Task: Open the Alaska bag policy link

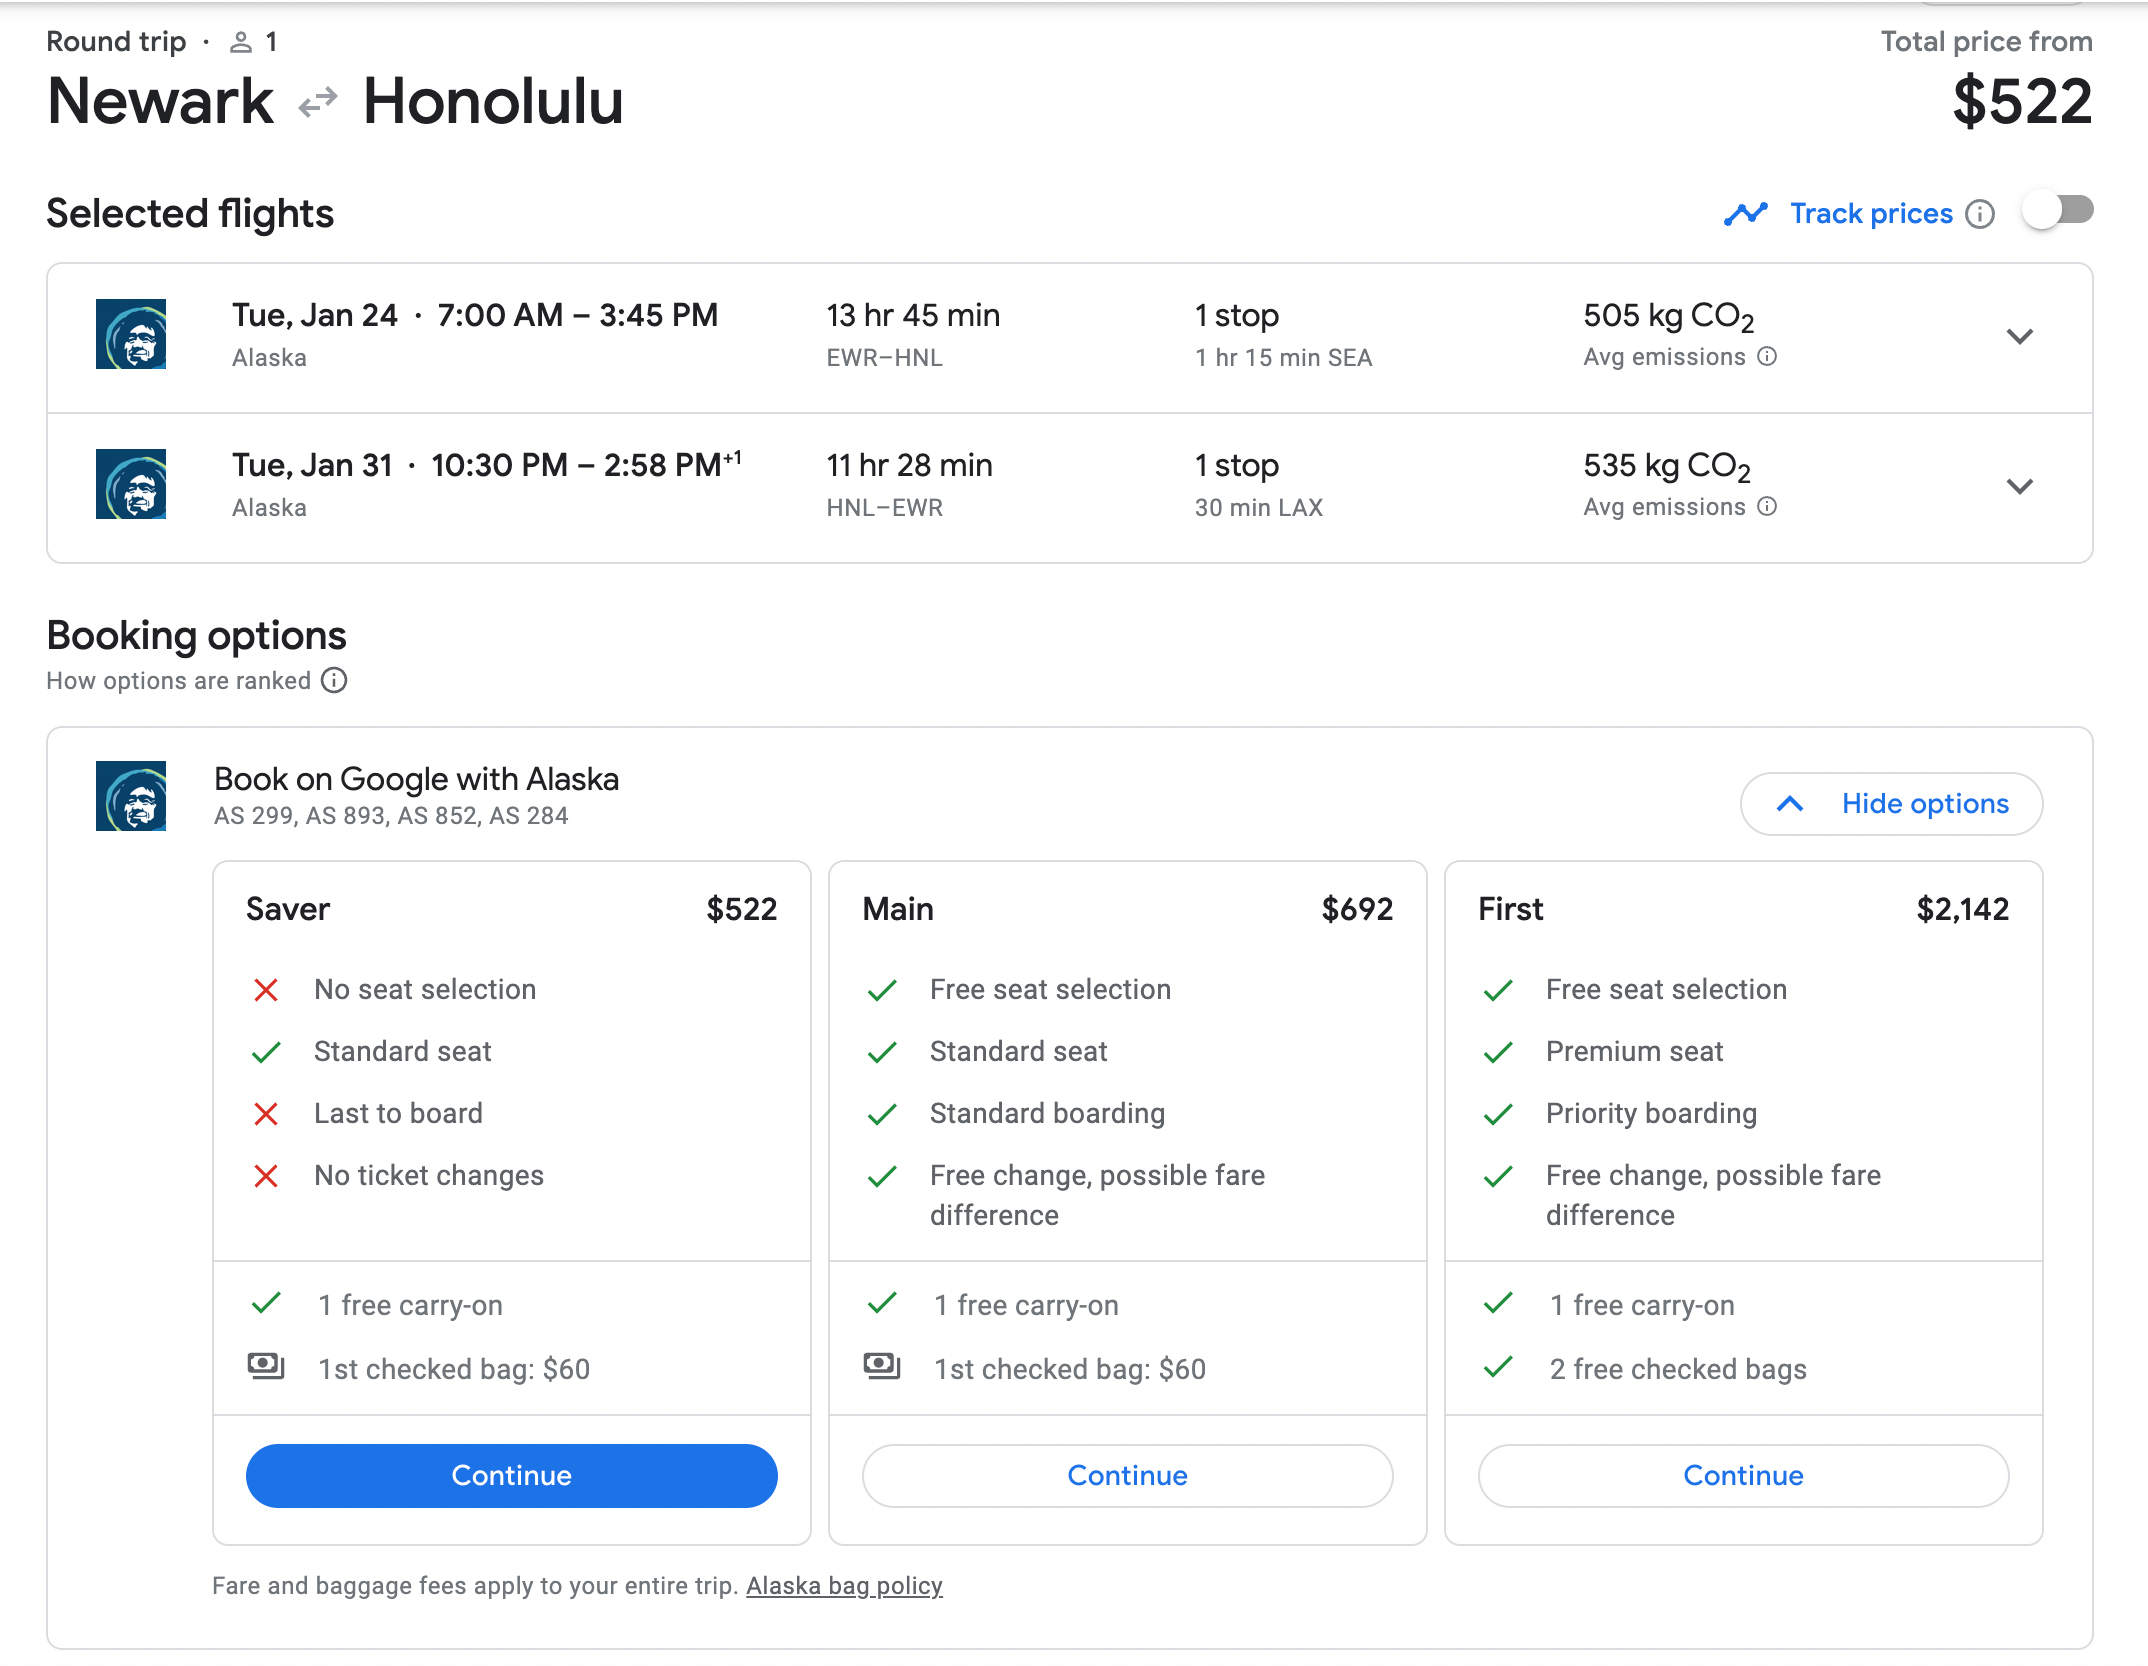Action: [x=844, y=1586]
